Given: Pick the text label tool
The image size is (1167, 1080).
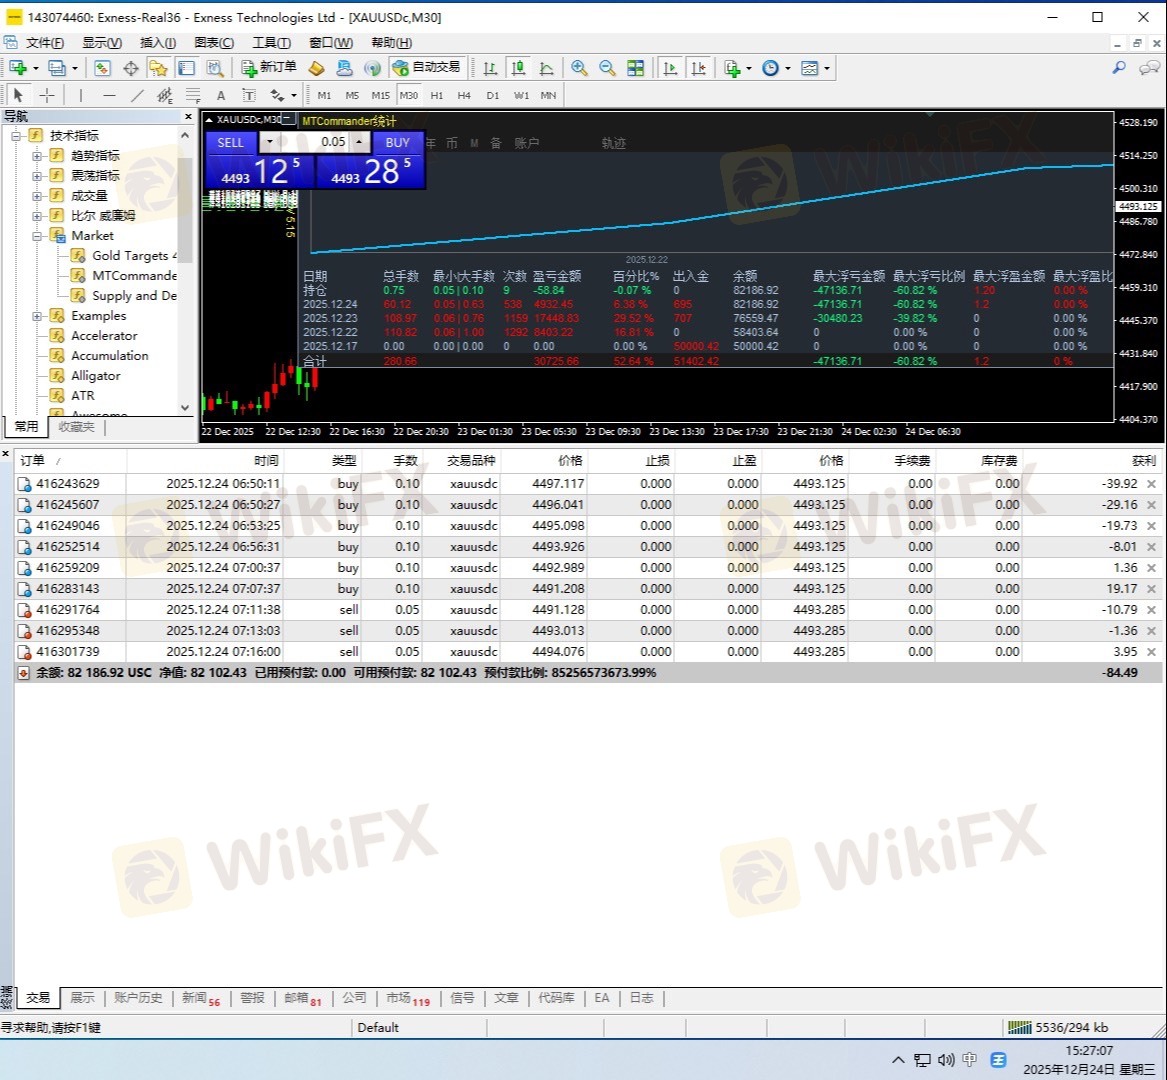Looking at the screenshot, I should point(221,95).
